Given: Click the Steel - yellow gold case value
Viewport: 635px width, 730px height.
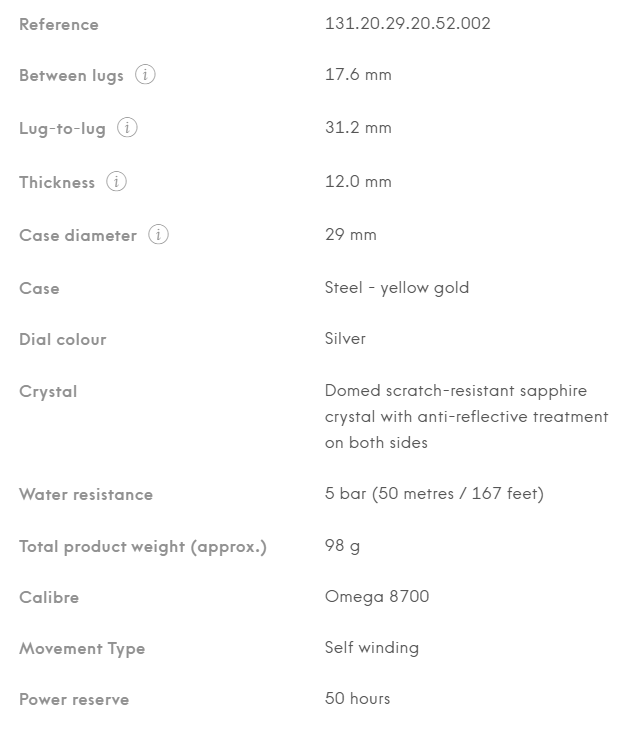Looking at the screenshot, I should tap(397, 288).
